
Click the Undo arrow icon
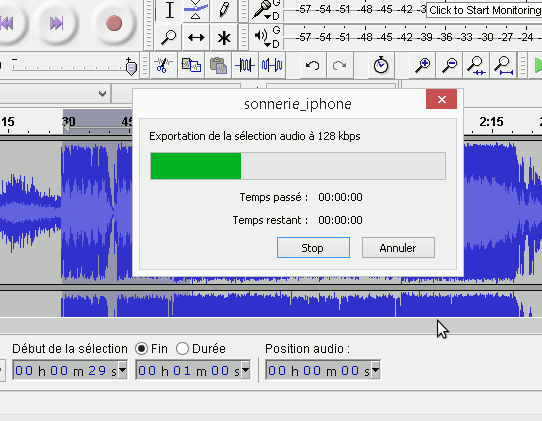tap(312, 65)
